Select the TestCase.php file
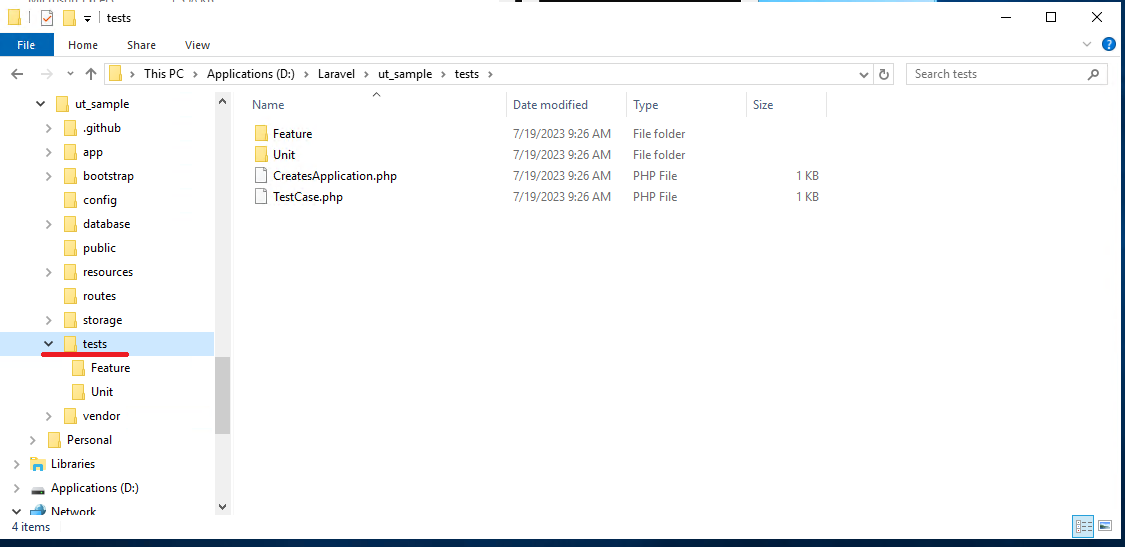This screenshot has height=547, width=1125. click(308, 197)
